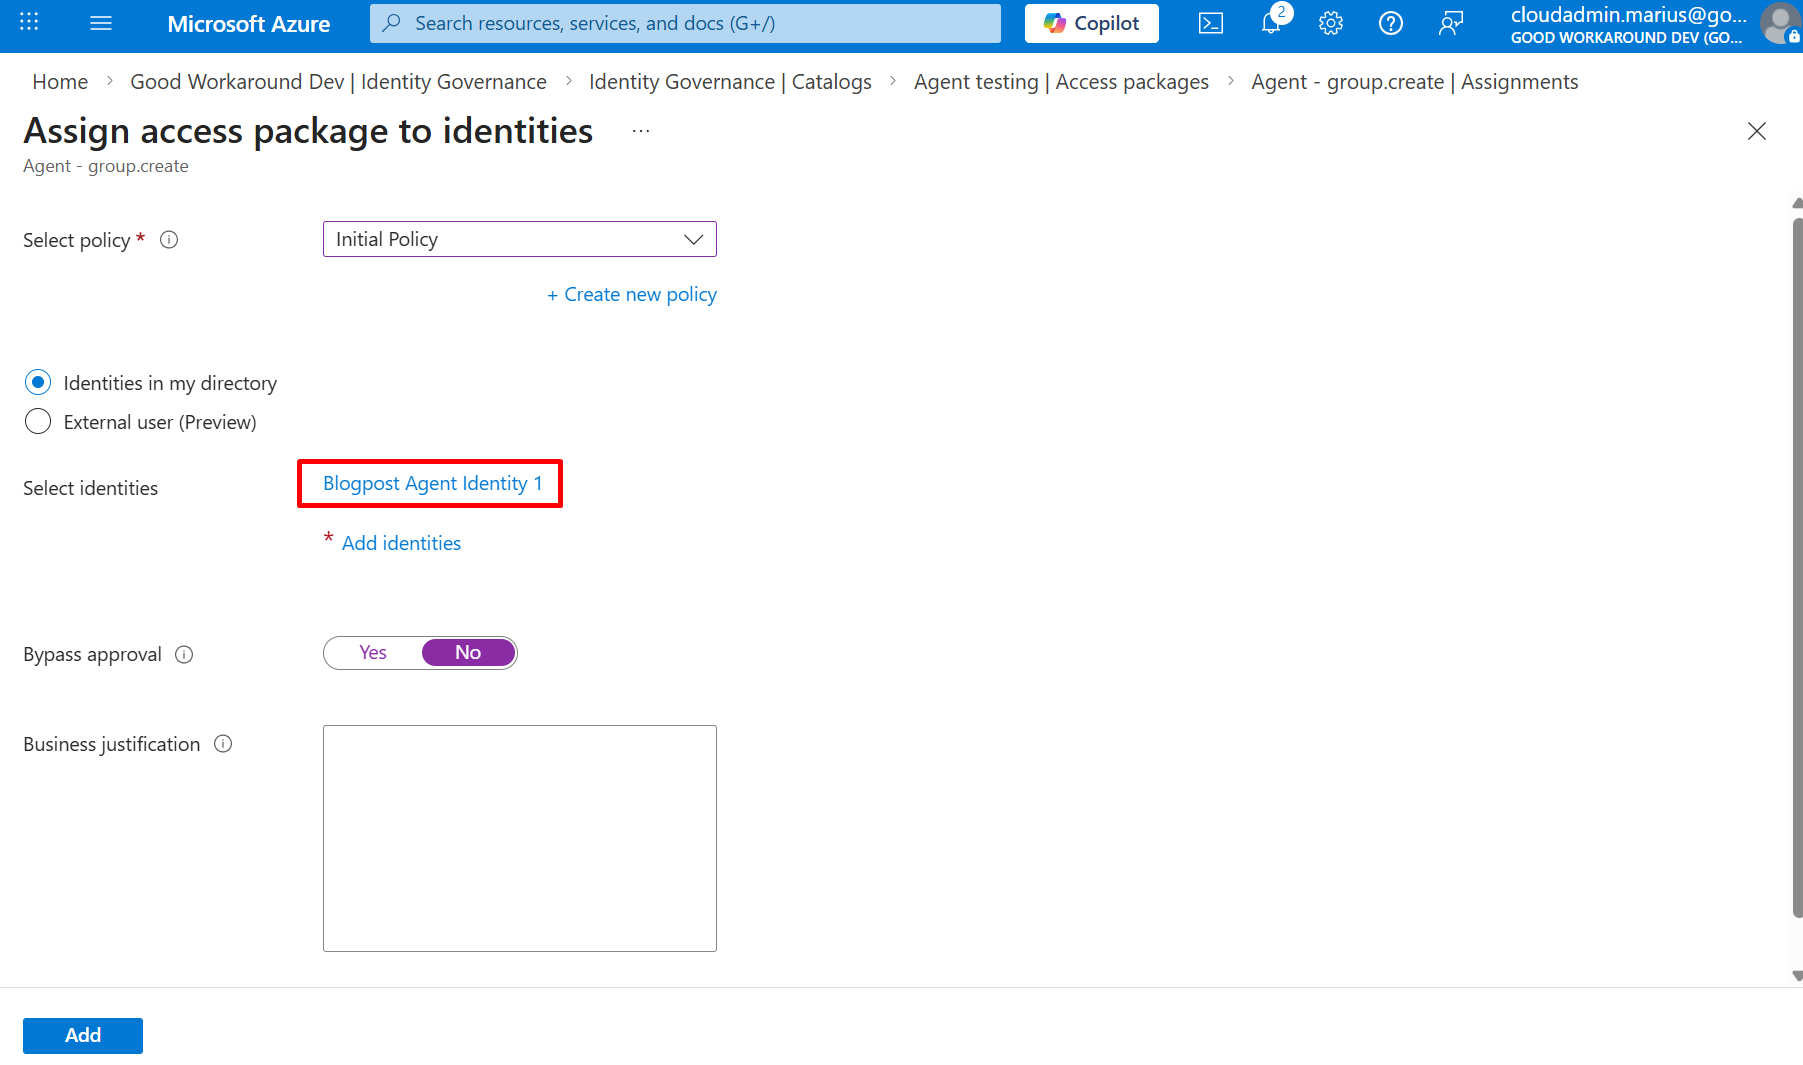Click the blue Add button
1803x1065 pixels.
click(x=83, y=1035)
